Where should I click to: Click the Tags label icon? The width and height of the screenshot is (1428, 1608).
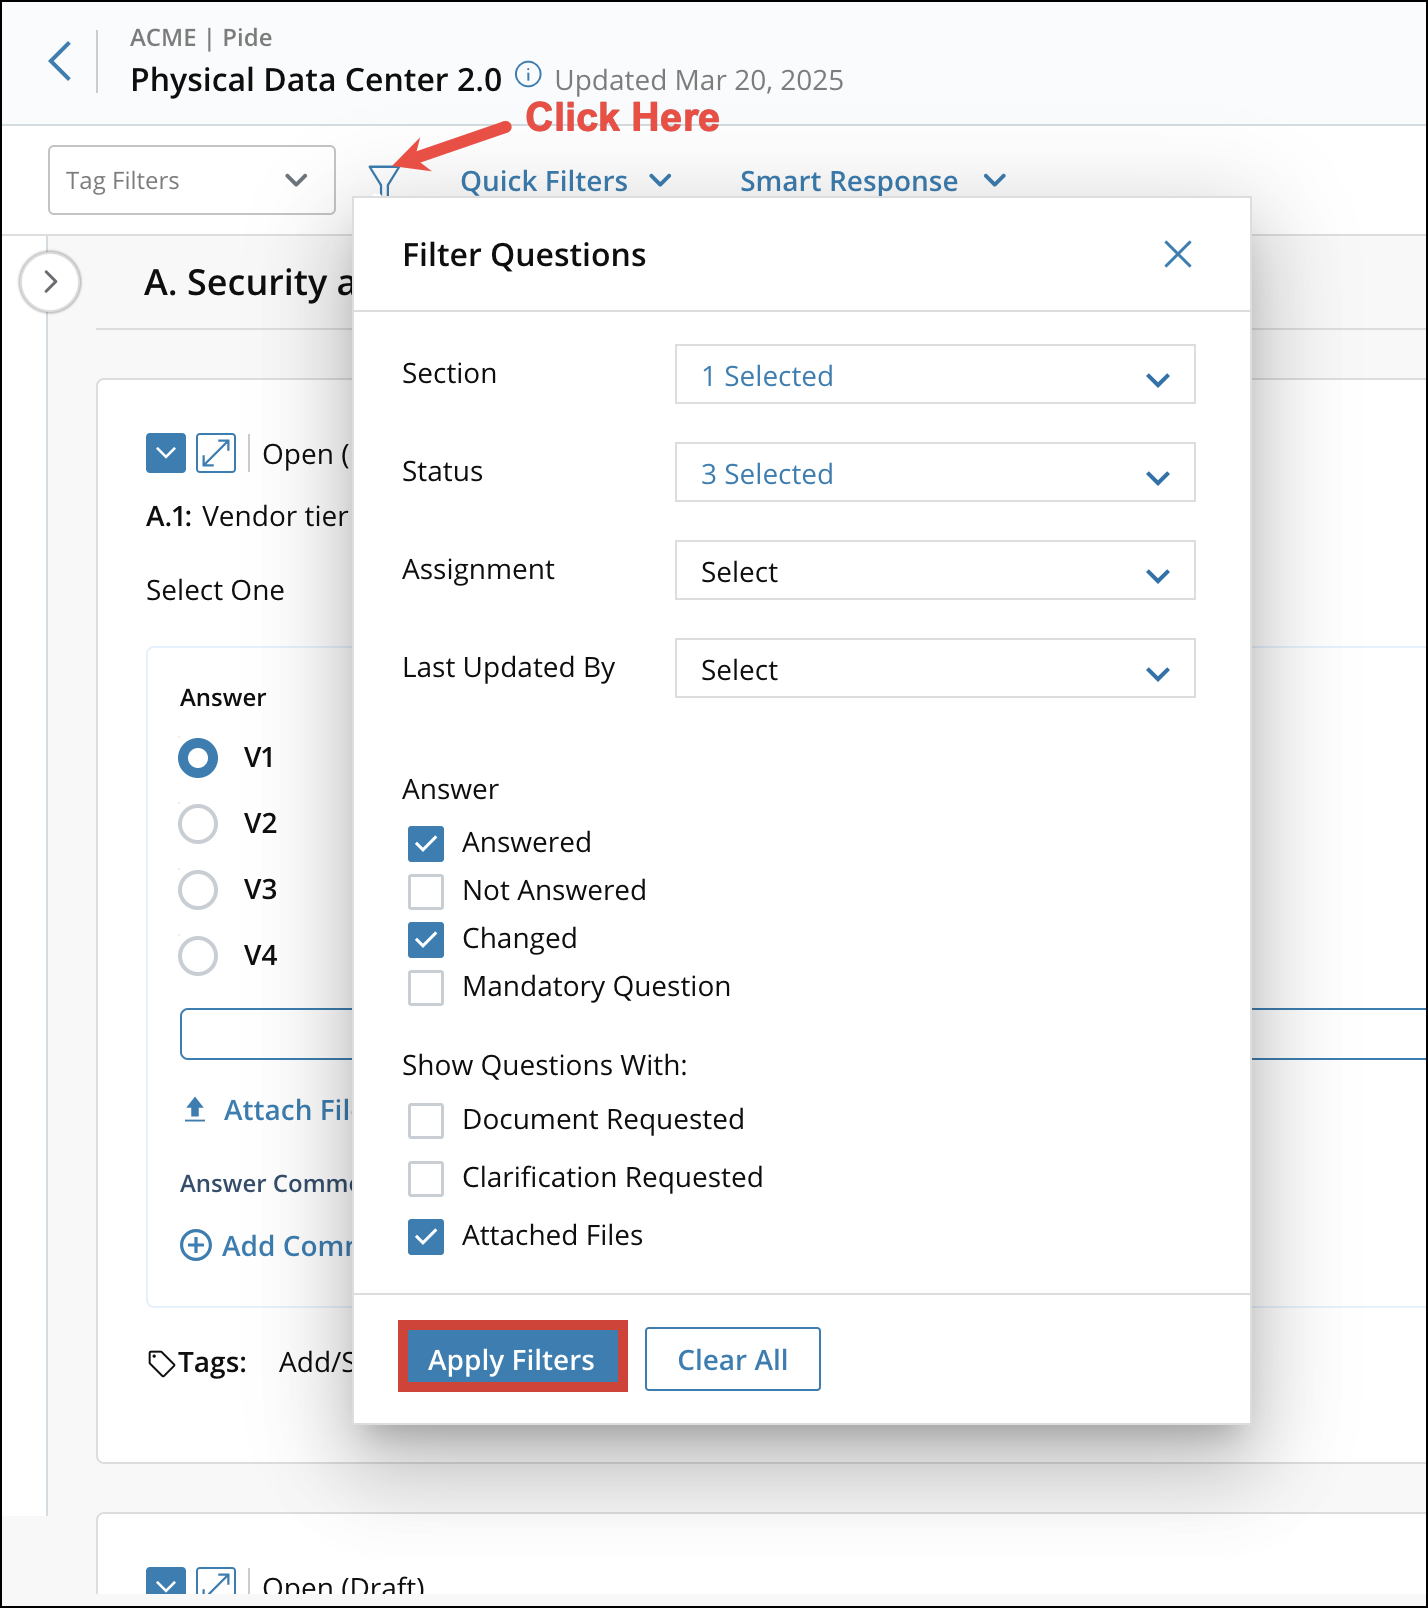point(161,1362)
